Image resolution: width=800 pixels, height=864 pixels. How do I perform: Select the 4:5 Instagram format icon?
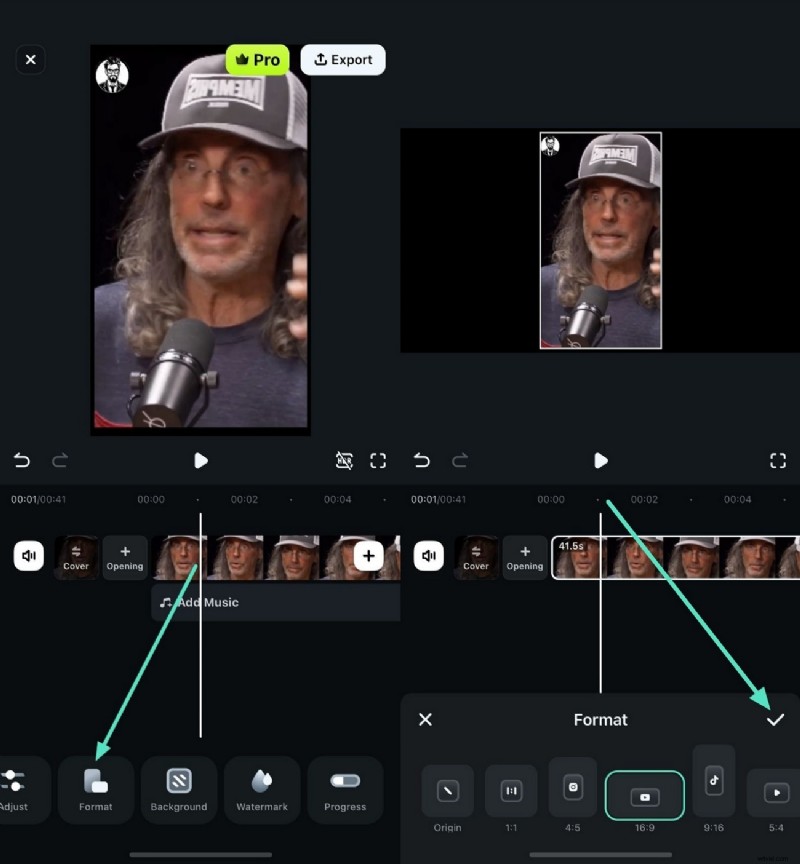point(572,790)
